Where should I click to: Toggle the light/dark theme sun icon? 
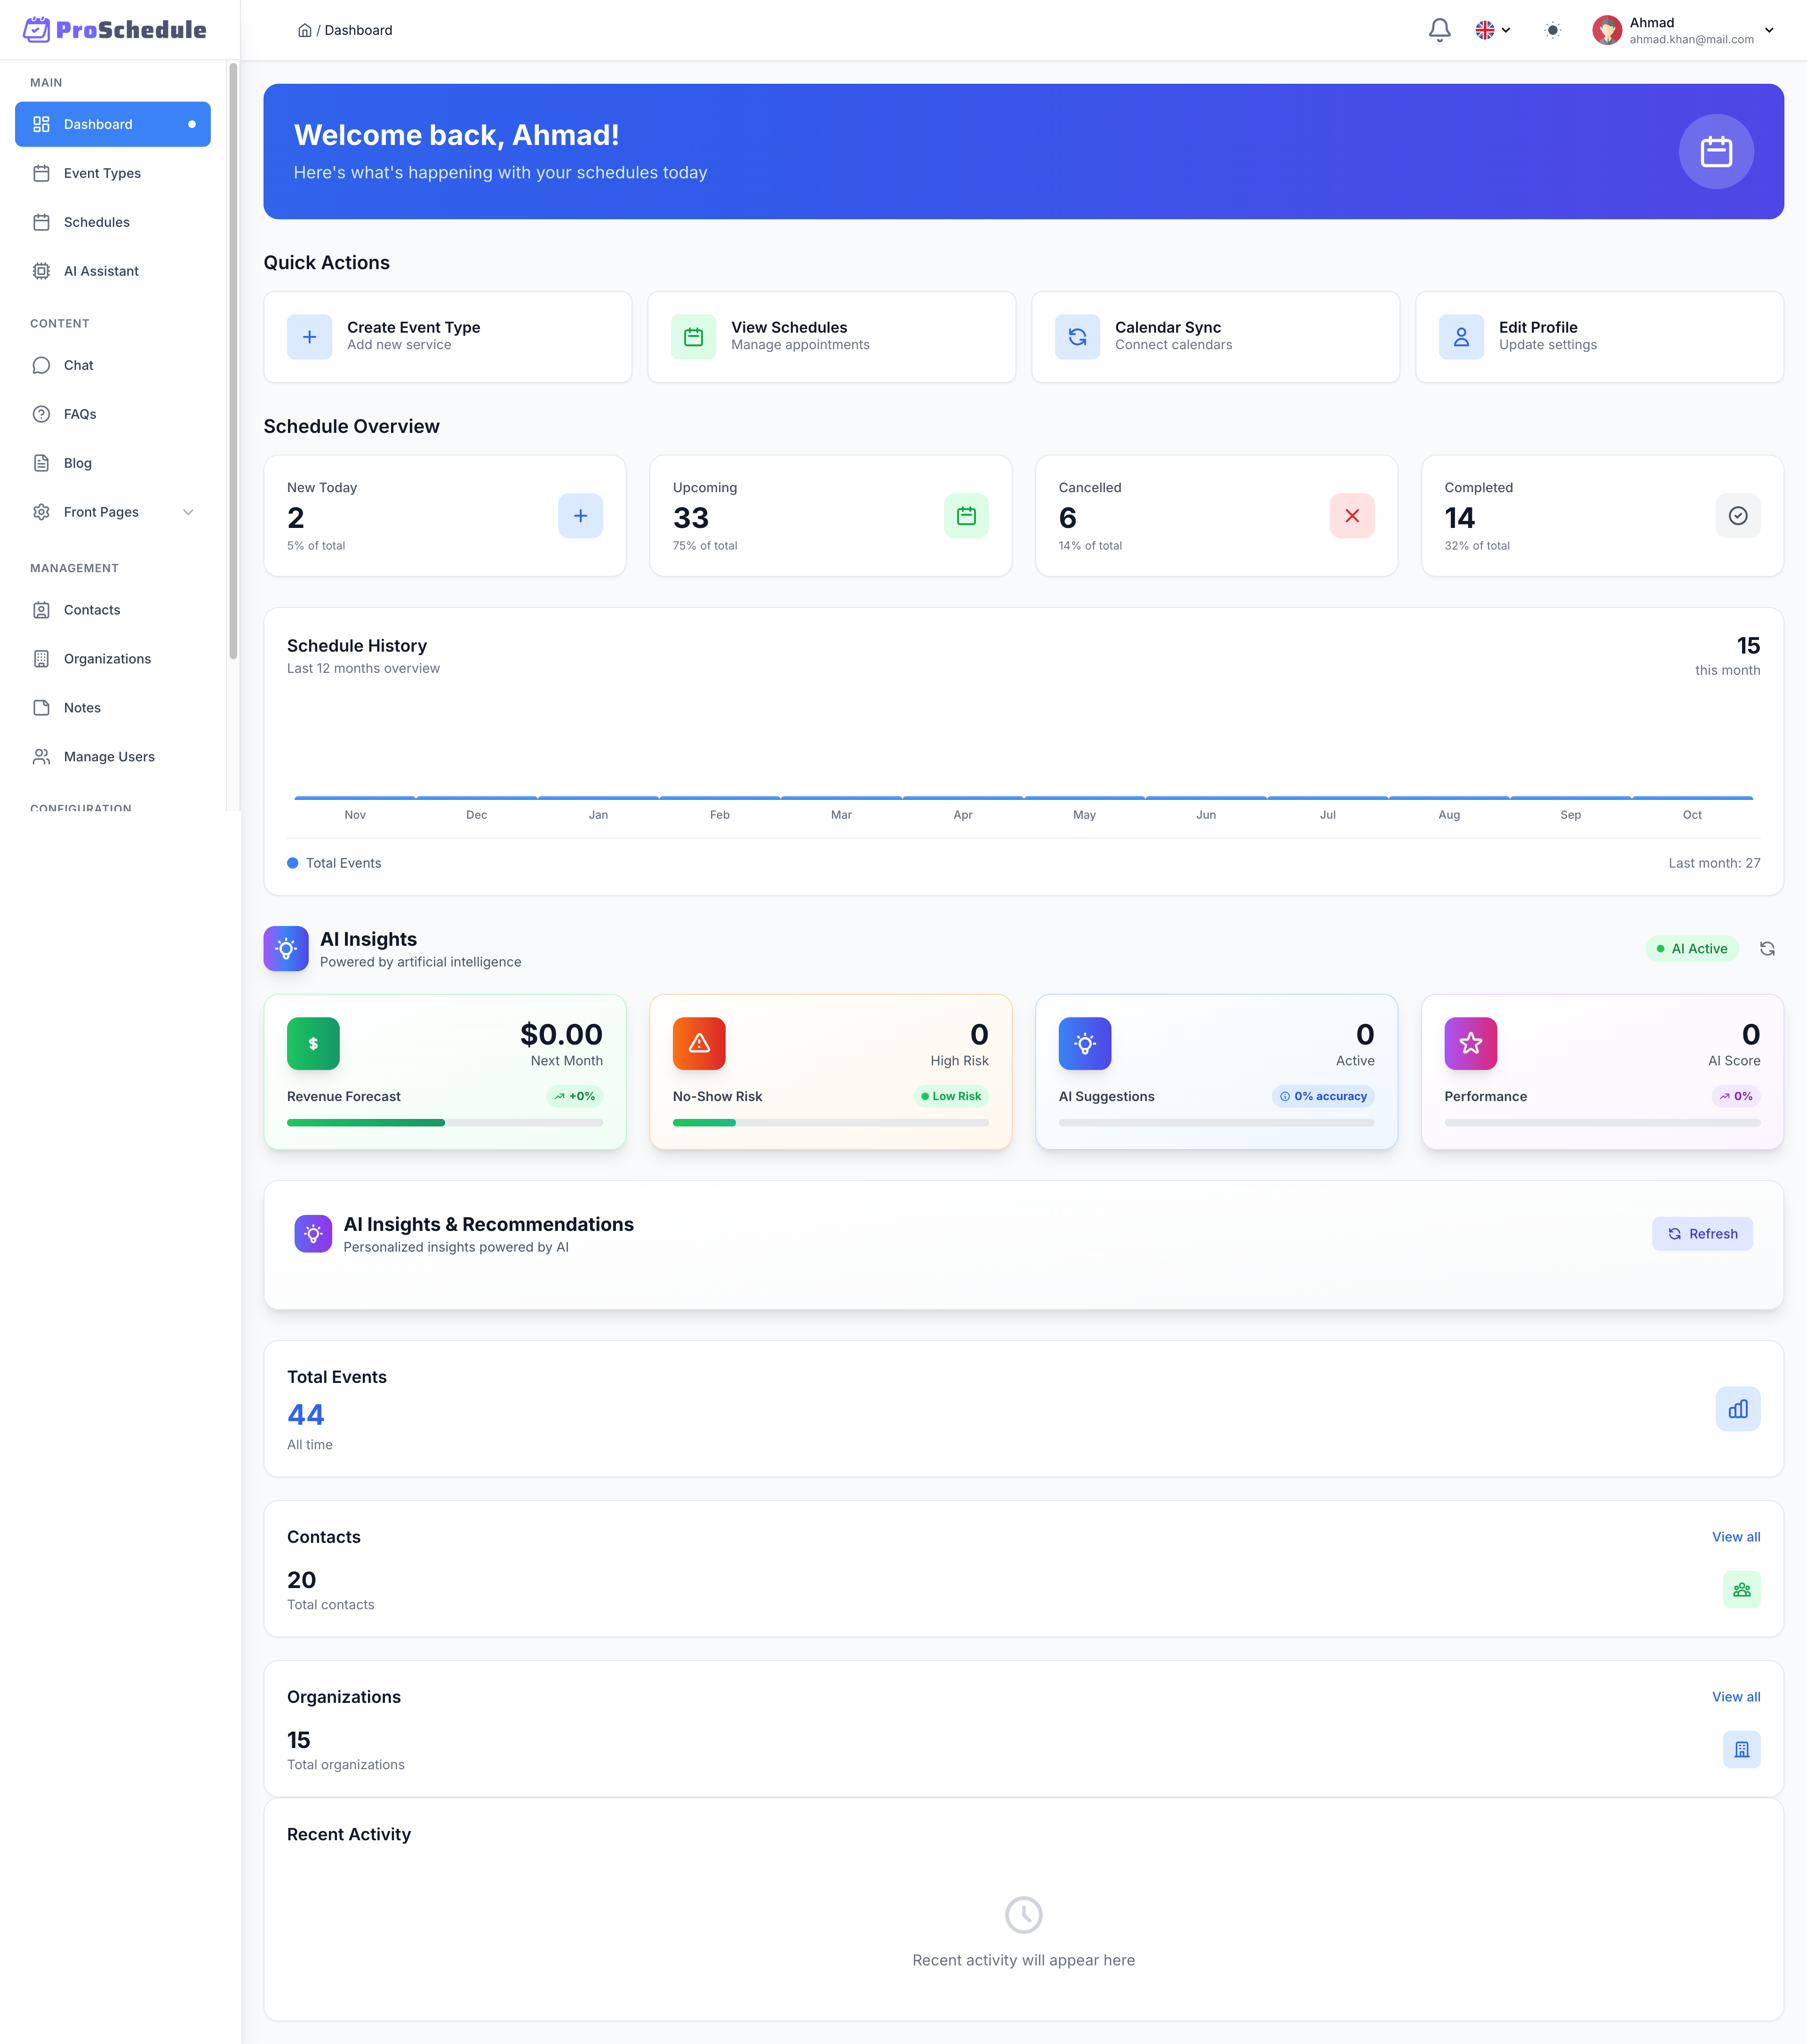tap(1552, 30)
